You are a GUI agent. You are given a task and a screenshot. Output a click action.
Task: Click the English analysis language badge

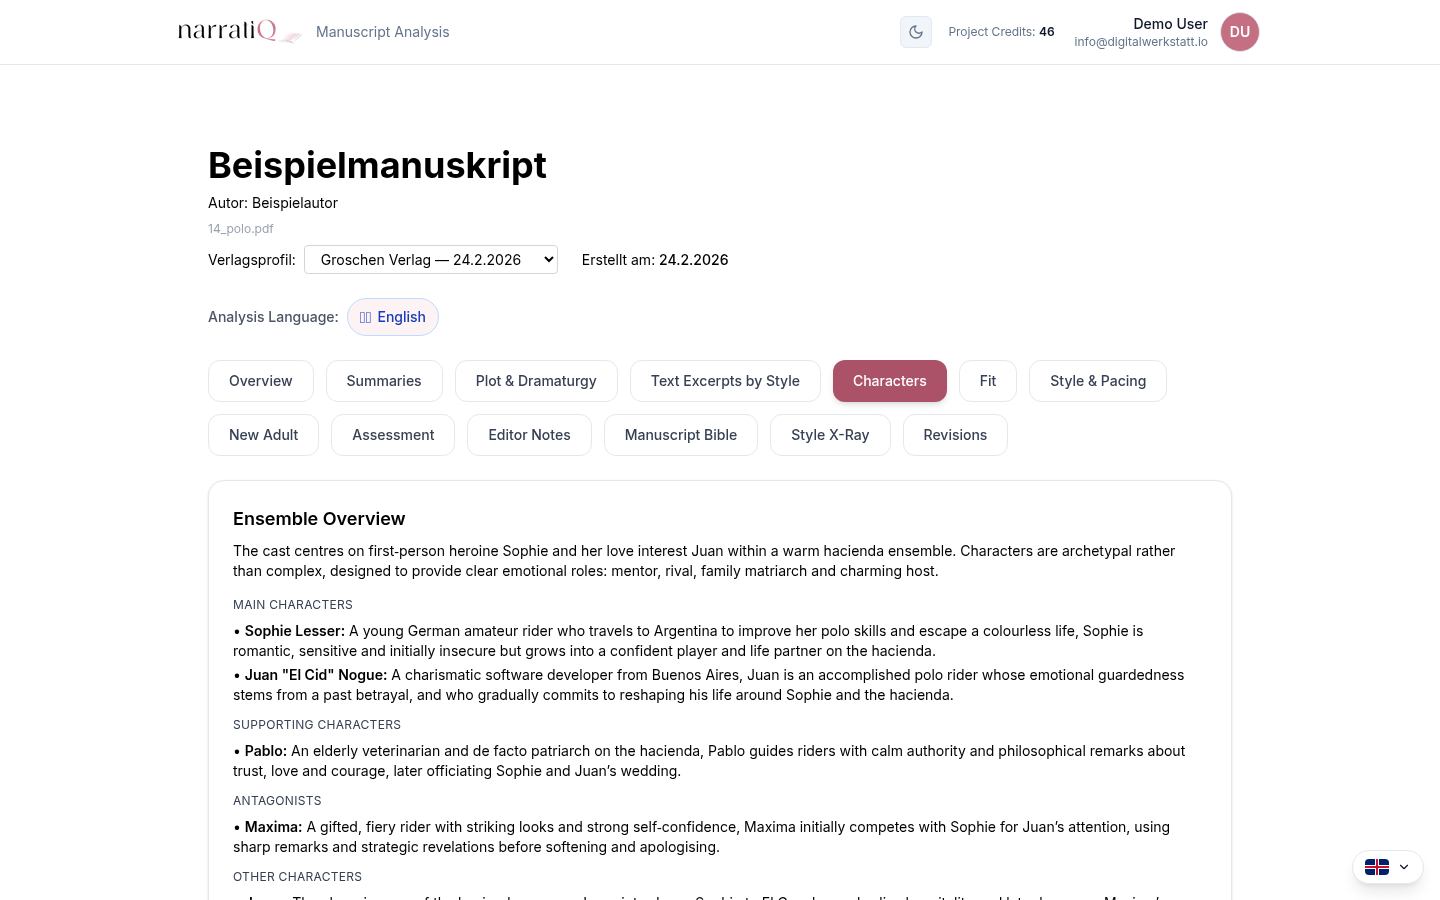[x=393, y=317]
